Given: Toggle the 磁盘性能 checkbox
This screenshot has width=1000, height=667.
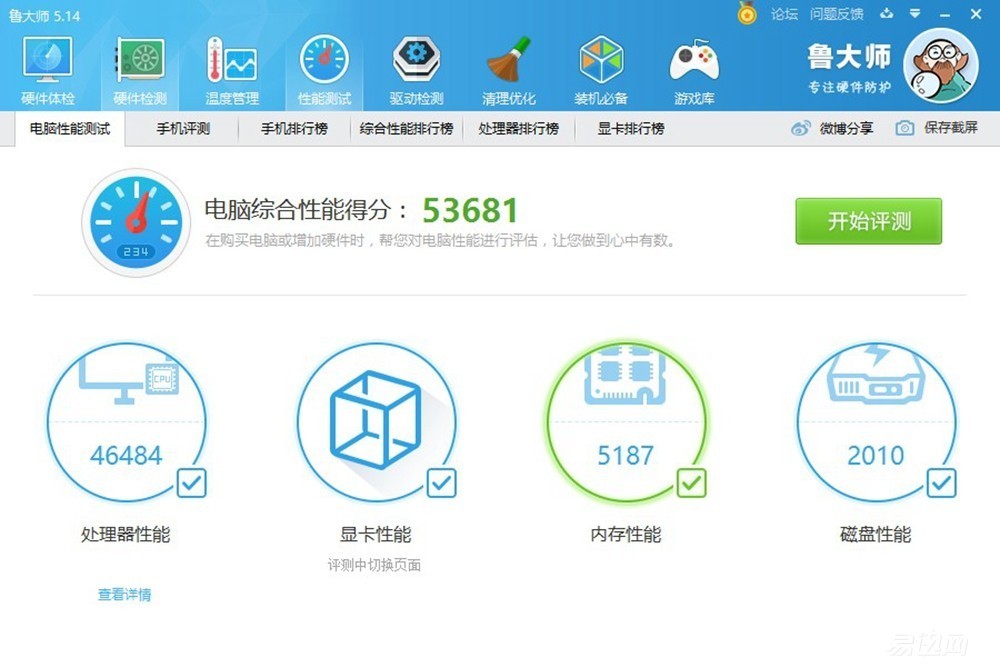Looking at the screenshot, I should pos(941,483).
